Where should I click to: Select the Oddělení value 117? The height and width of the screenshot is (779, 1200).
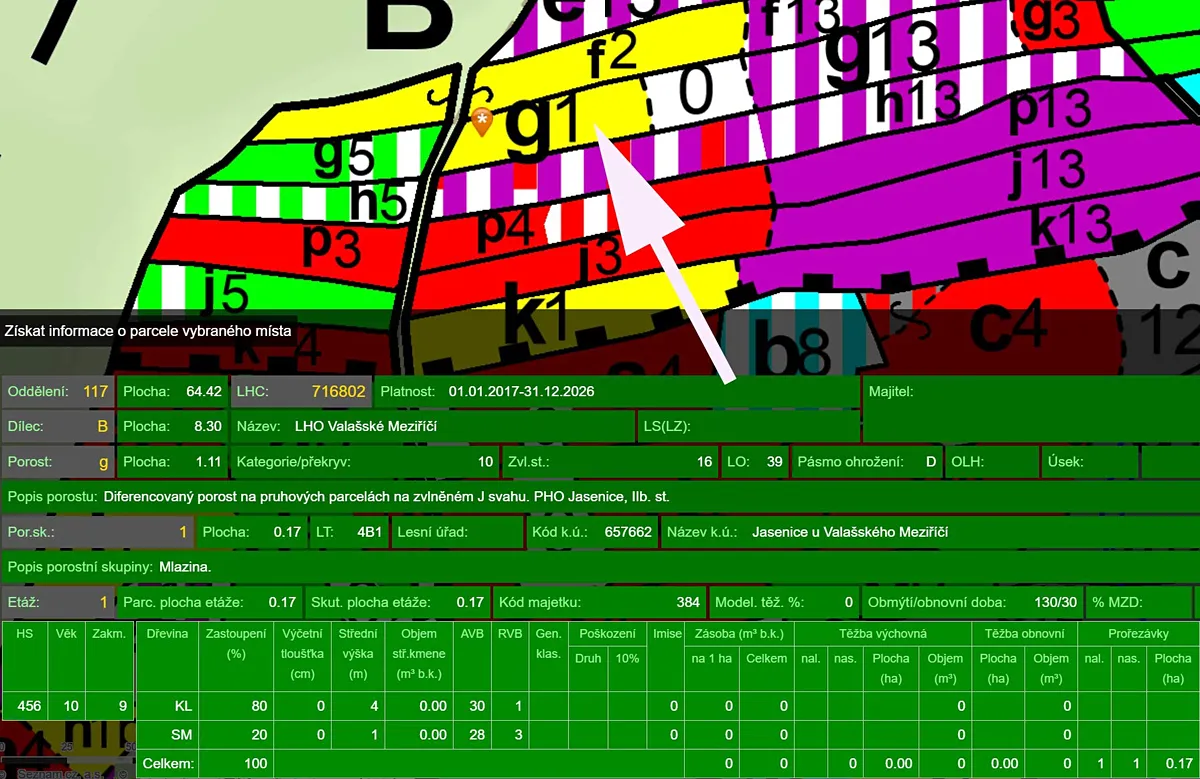[95, 391]
